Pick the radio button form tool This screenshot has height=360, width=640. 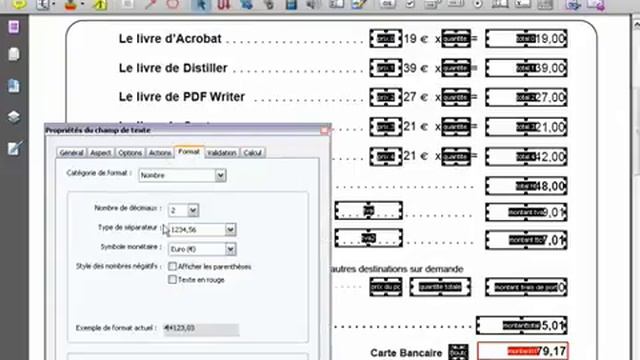[477, 4]
